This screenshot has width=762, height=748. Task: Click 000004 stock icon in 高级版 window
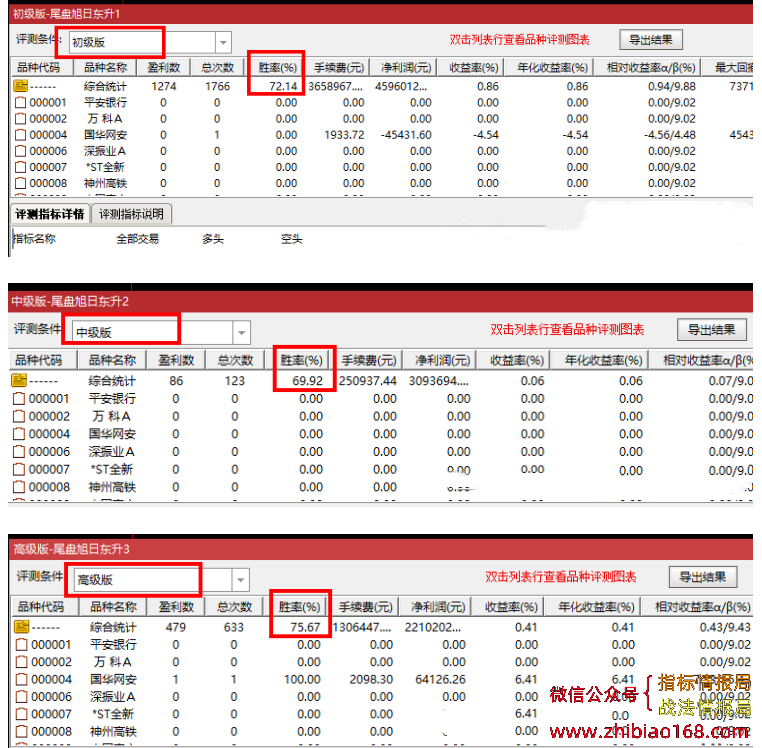point(22,679)
